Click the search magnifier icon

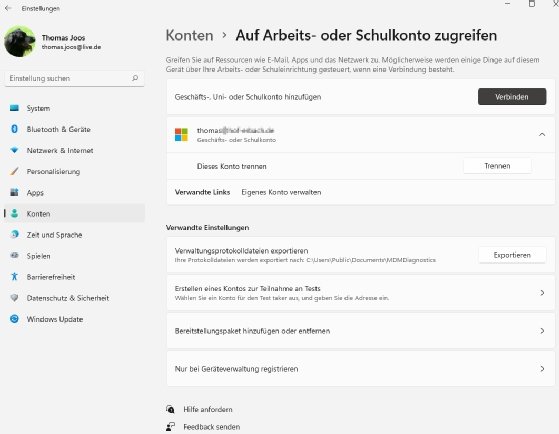coord(135,78)
